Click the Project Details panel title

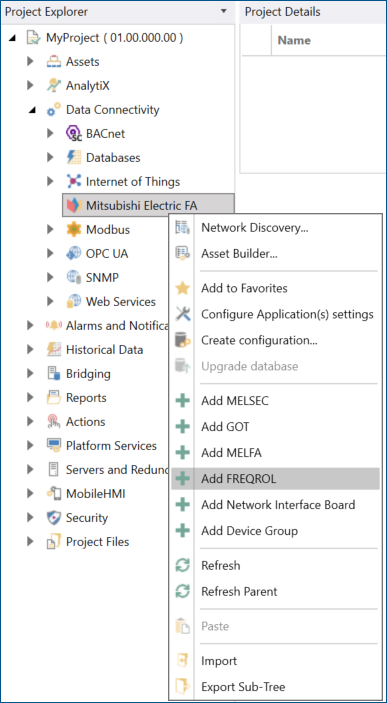point(283,12)
